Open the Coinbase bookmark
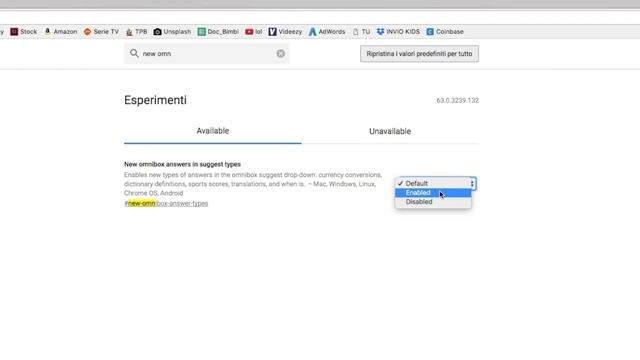 pyautogui.click(x=445, y=31)
